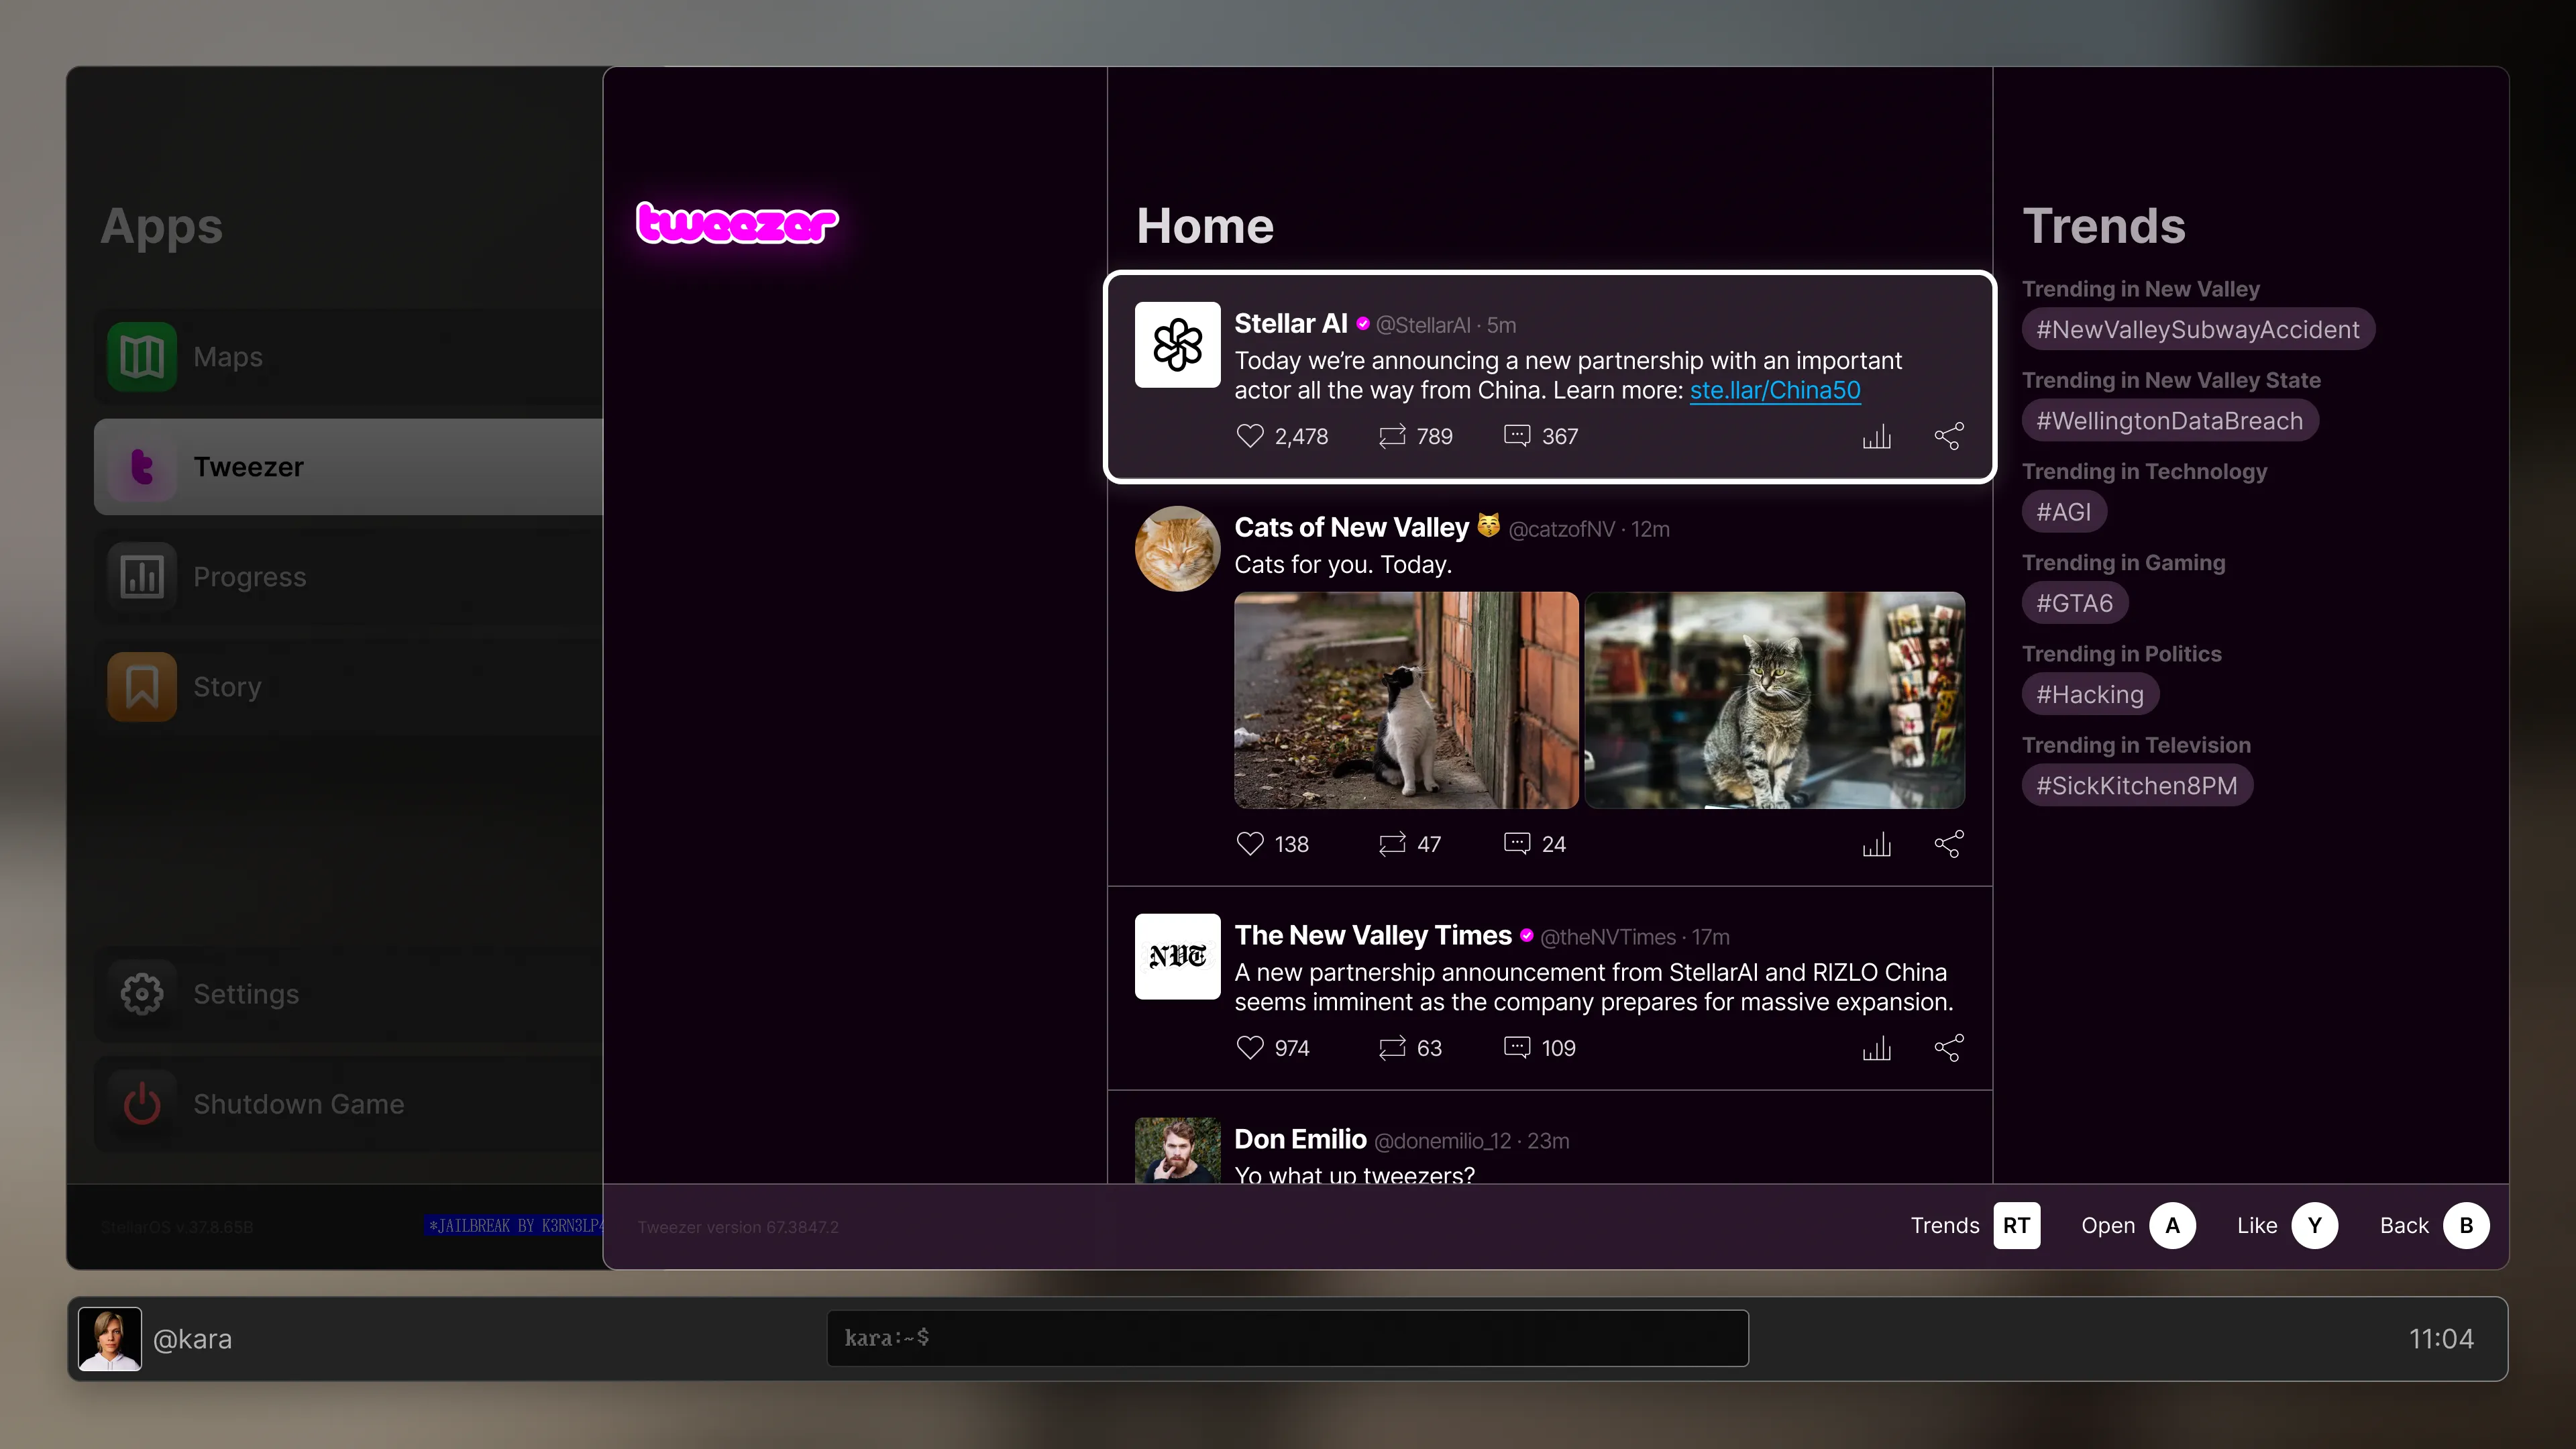Click the Stellar AI flower avatar

[x=1177, y=345]
